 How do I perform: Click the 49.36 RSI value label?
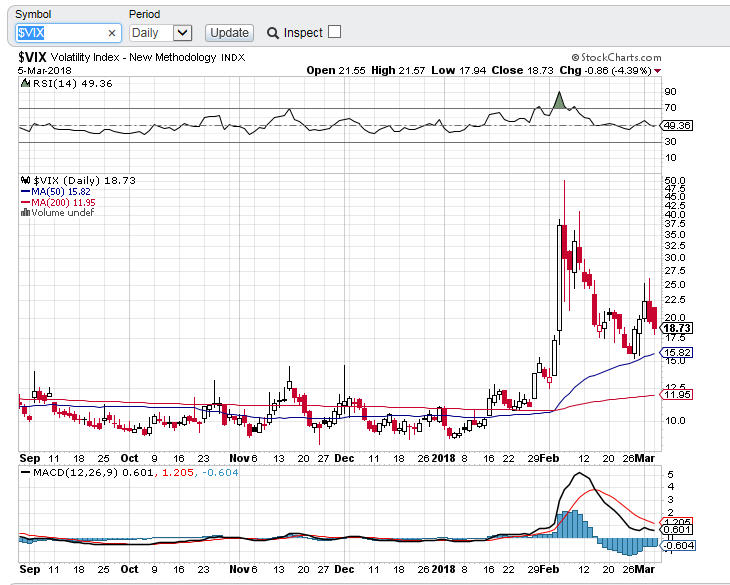coord(678,125)
